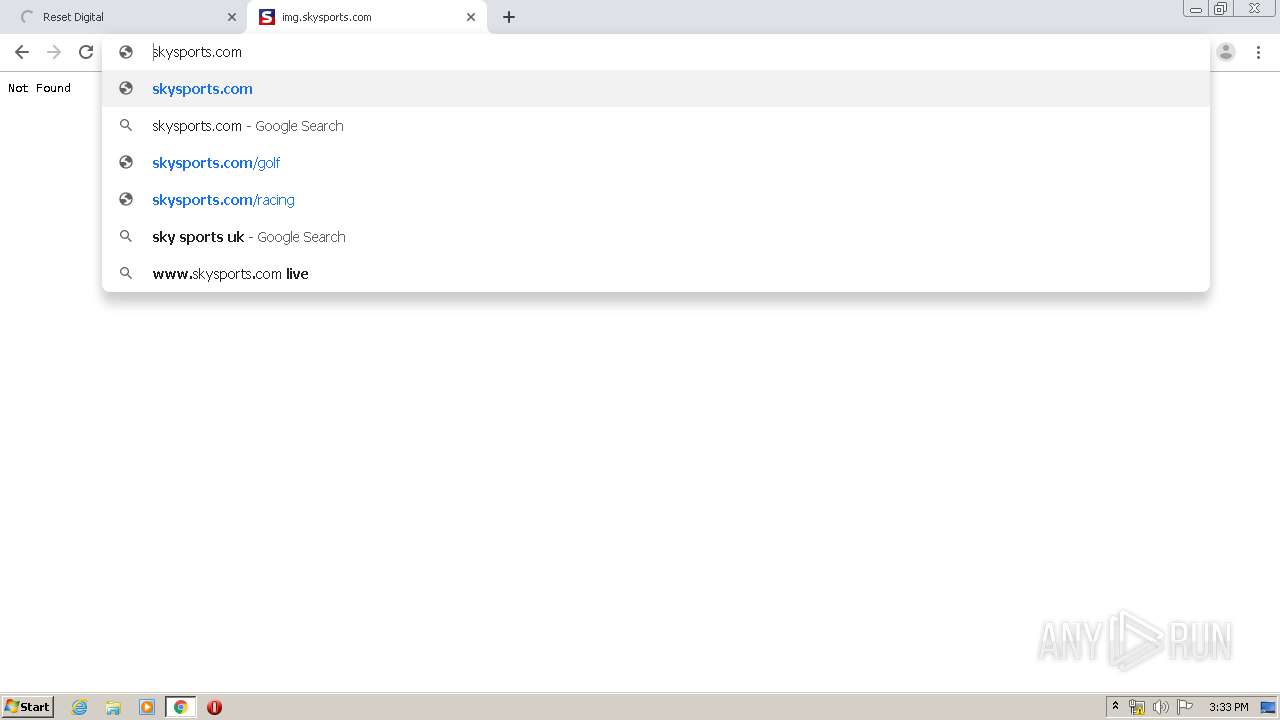Close the Reset Digital tab
Viewport: 1280px width, 720px height.
[232, 17]
